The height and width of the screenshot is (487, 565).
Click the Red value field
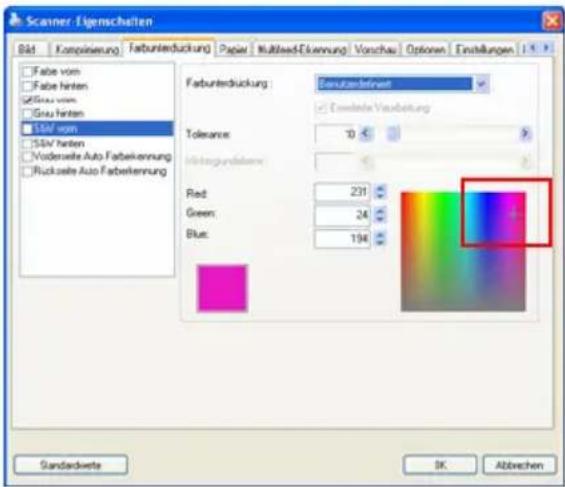coord(342,192)
